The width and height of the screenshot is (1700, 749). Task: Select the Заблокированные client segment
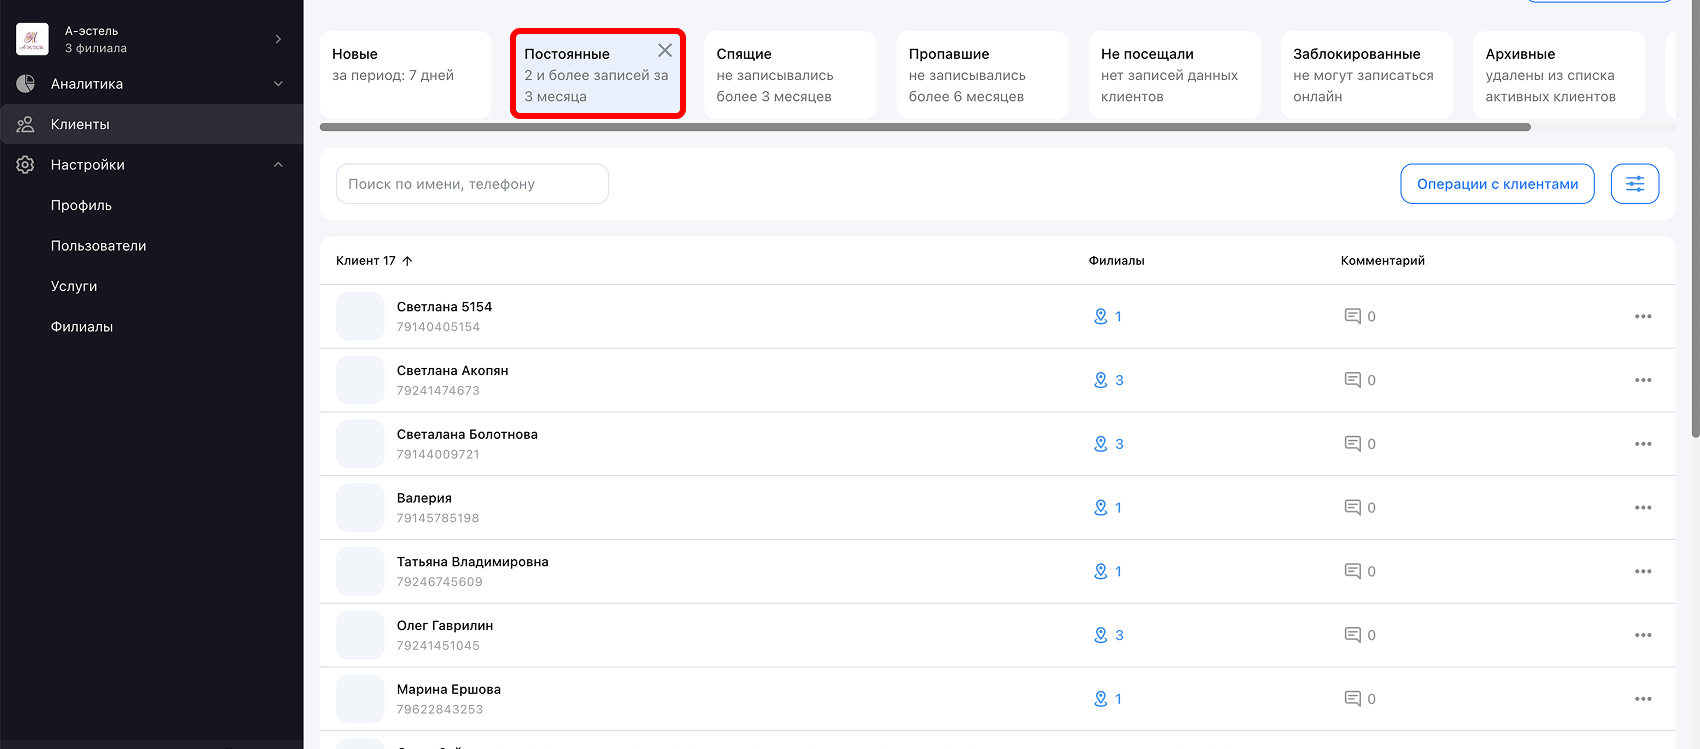pyautogui.click(x=1367, y=75)
